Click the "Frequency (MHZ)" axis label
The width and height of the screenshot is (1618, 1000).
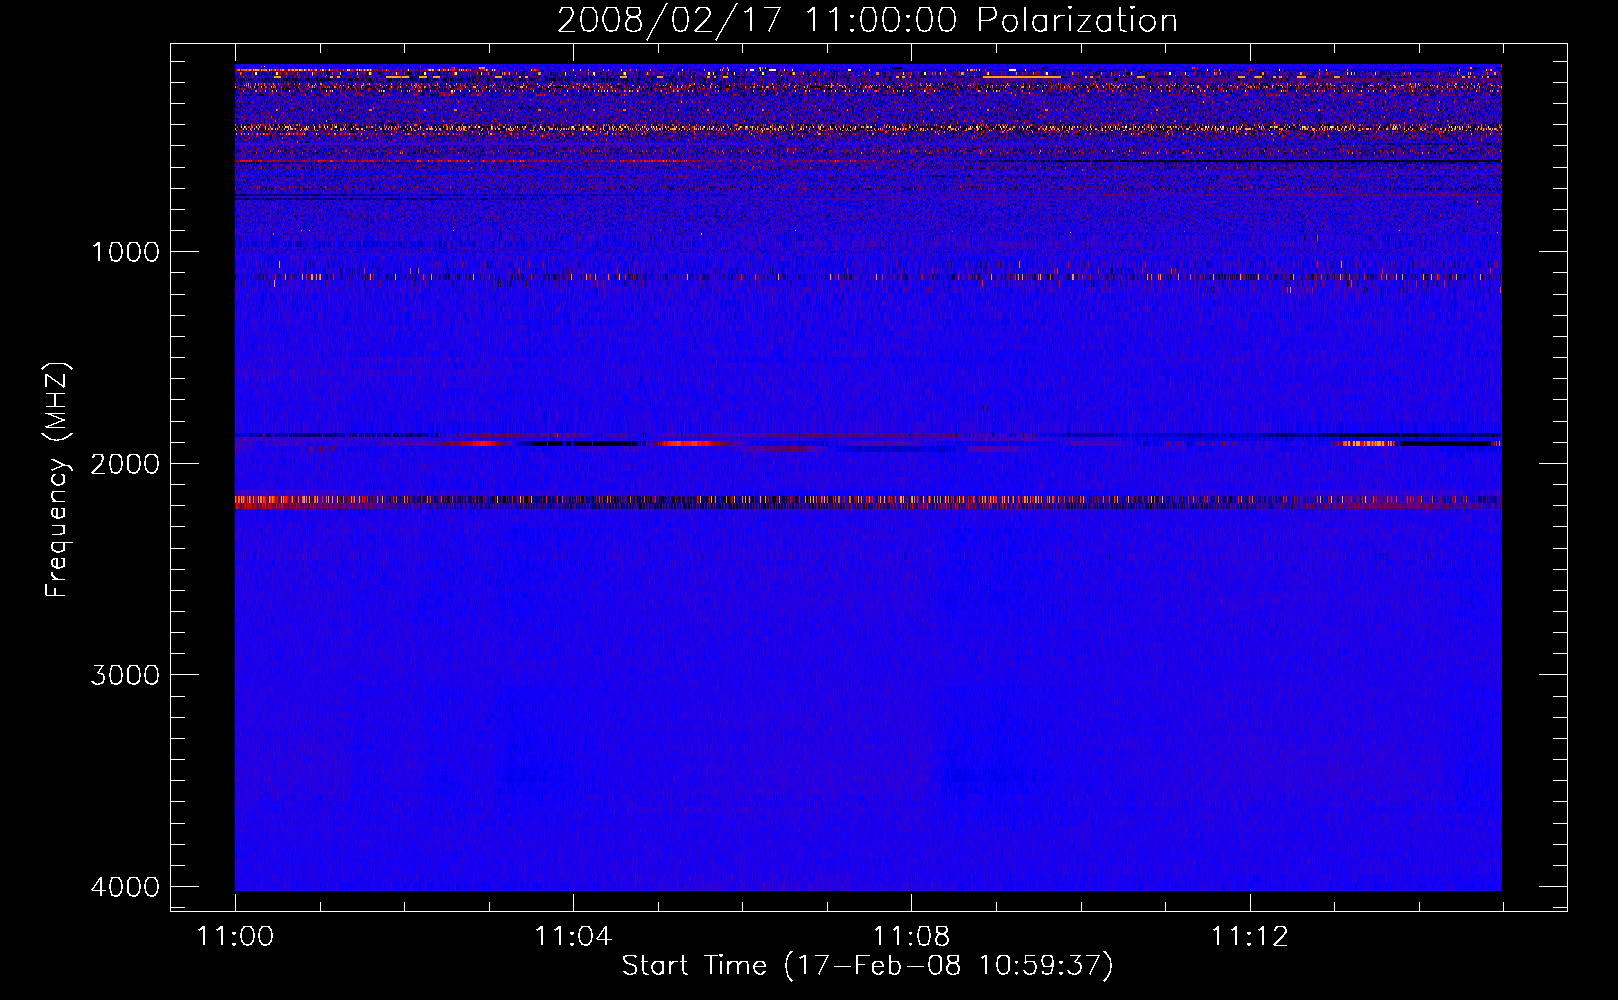pos(56,480)
